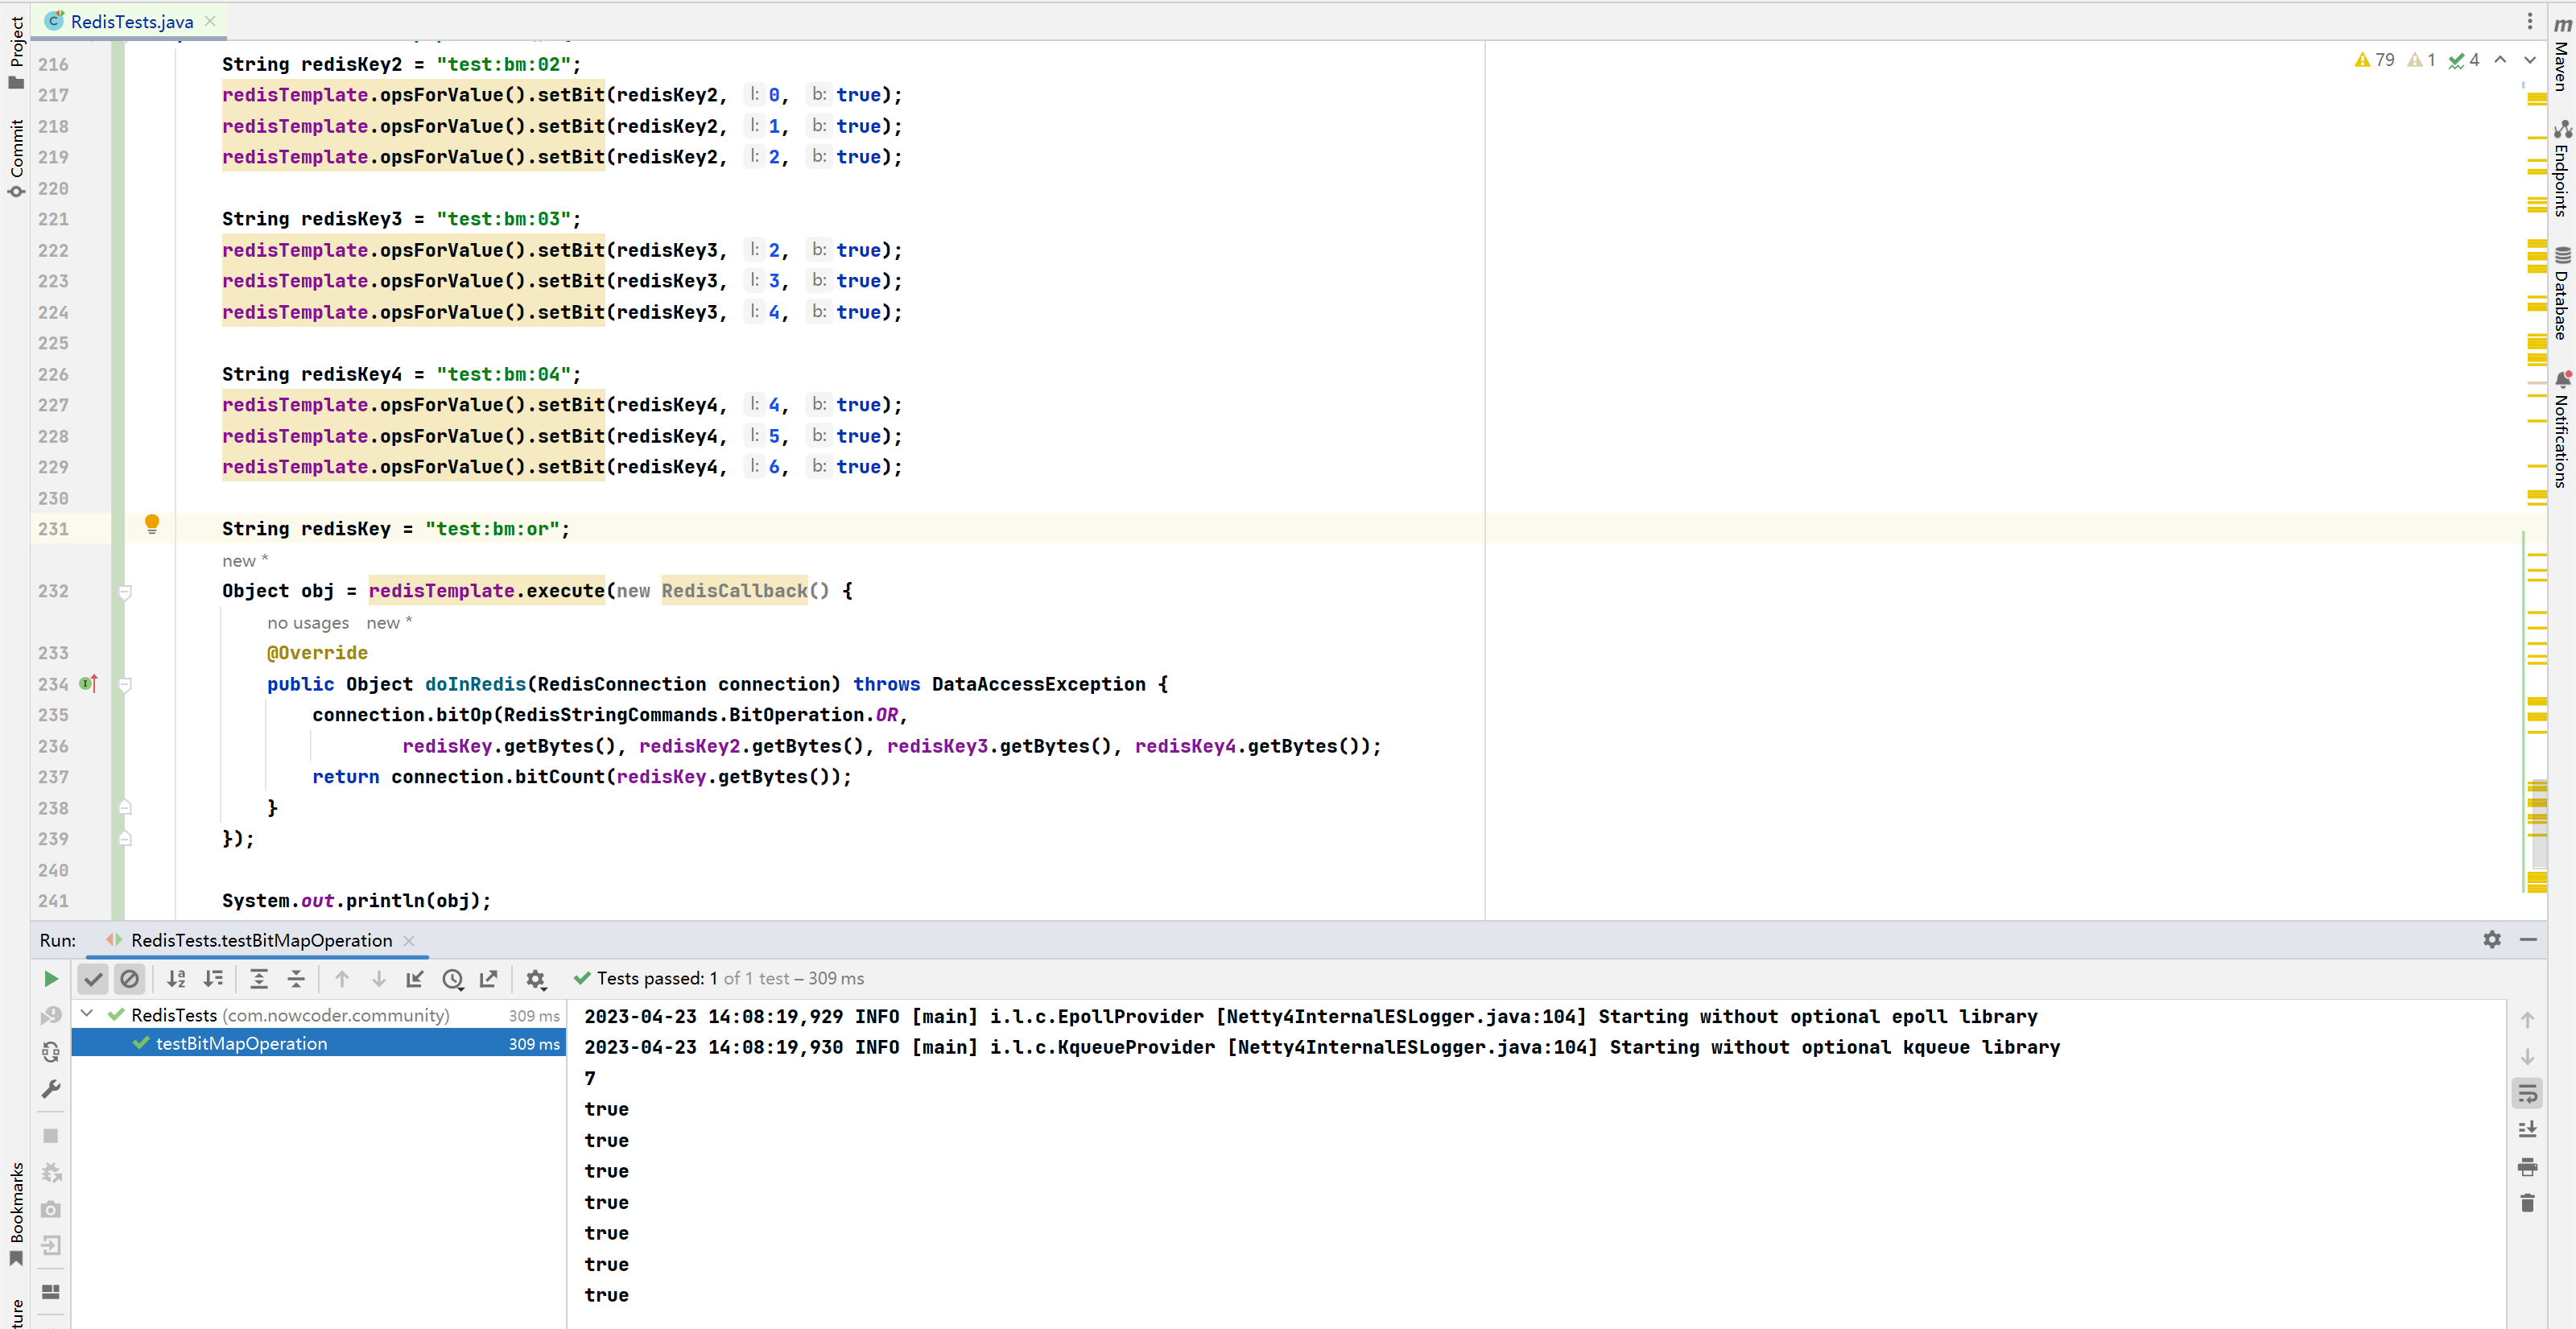This screenshot has width=2576, height=1329.
Task: Collapse code block at line 232
Action: tap(125, 592)
